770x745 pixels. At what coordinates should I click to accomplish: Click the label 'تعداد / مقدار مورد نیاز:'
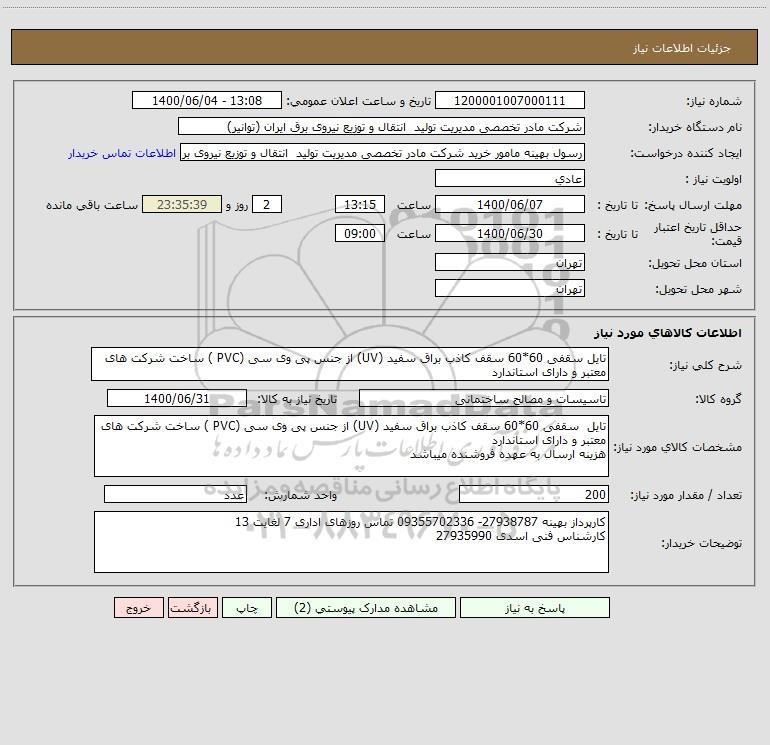(x=686, y=496)
